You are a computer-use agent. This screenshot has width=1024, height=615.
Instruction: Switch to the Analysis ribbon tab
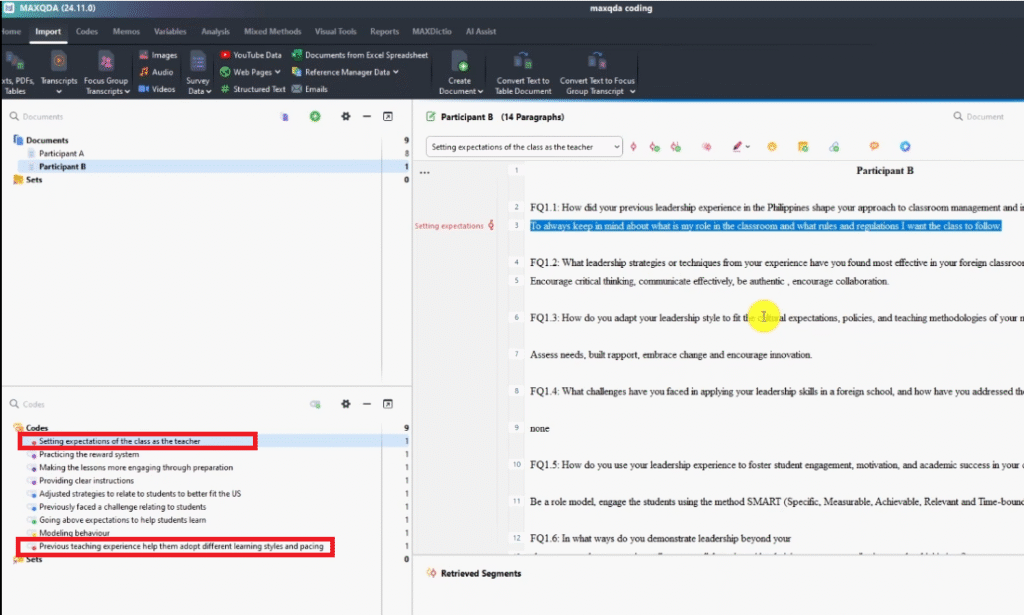click(x=215, y=32)
